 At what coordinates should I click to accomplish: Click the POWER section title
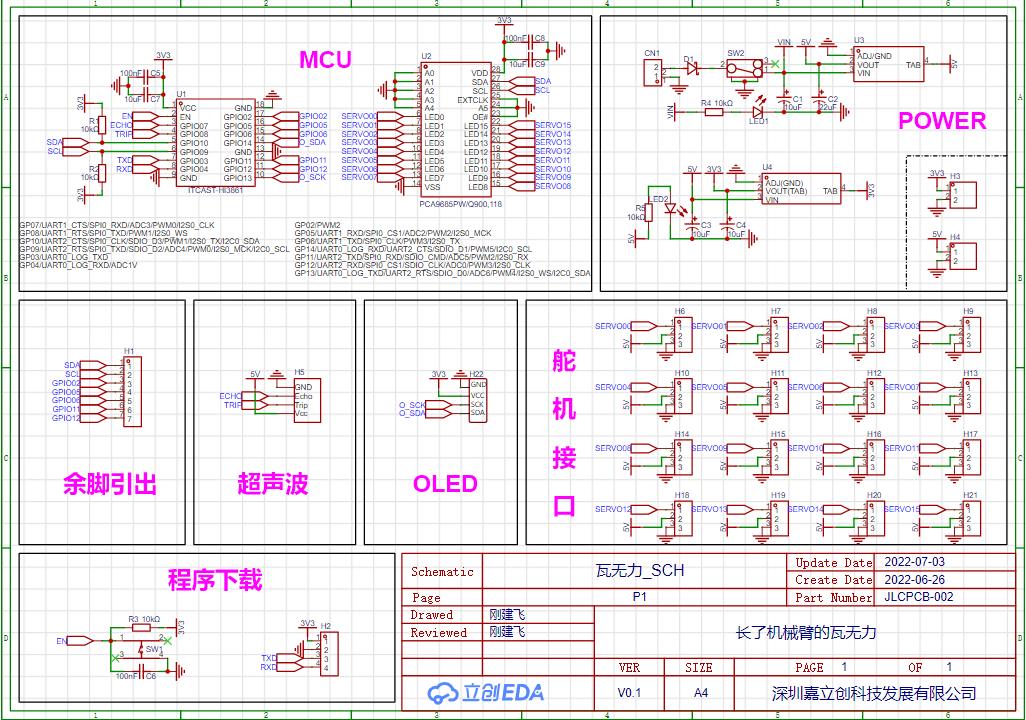point(942,120)
